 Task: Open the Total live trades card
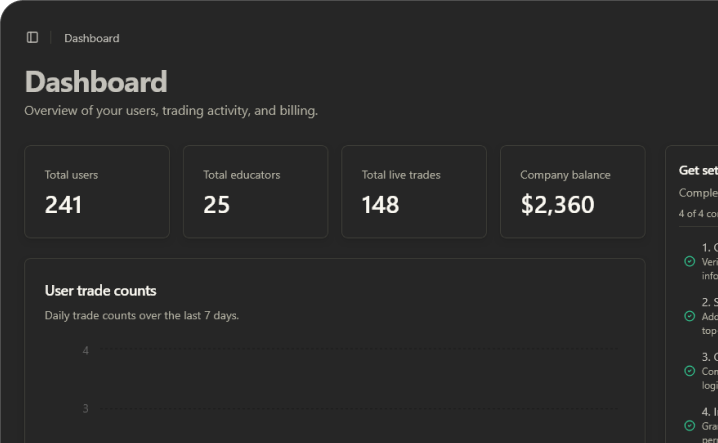[414, 191]
